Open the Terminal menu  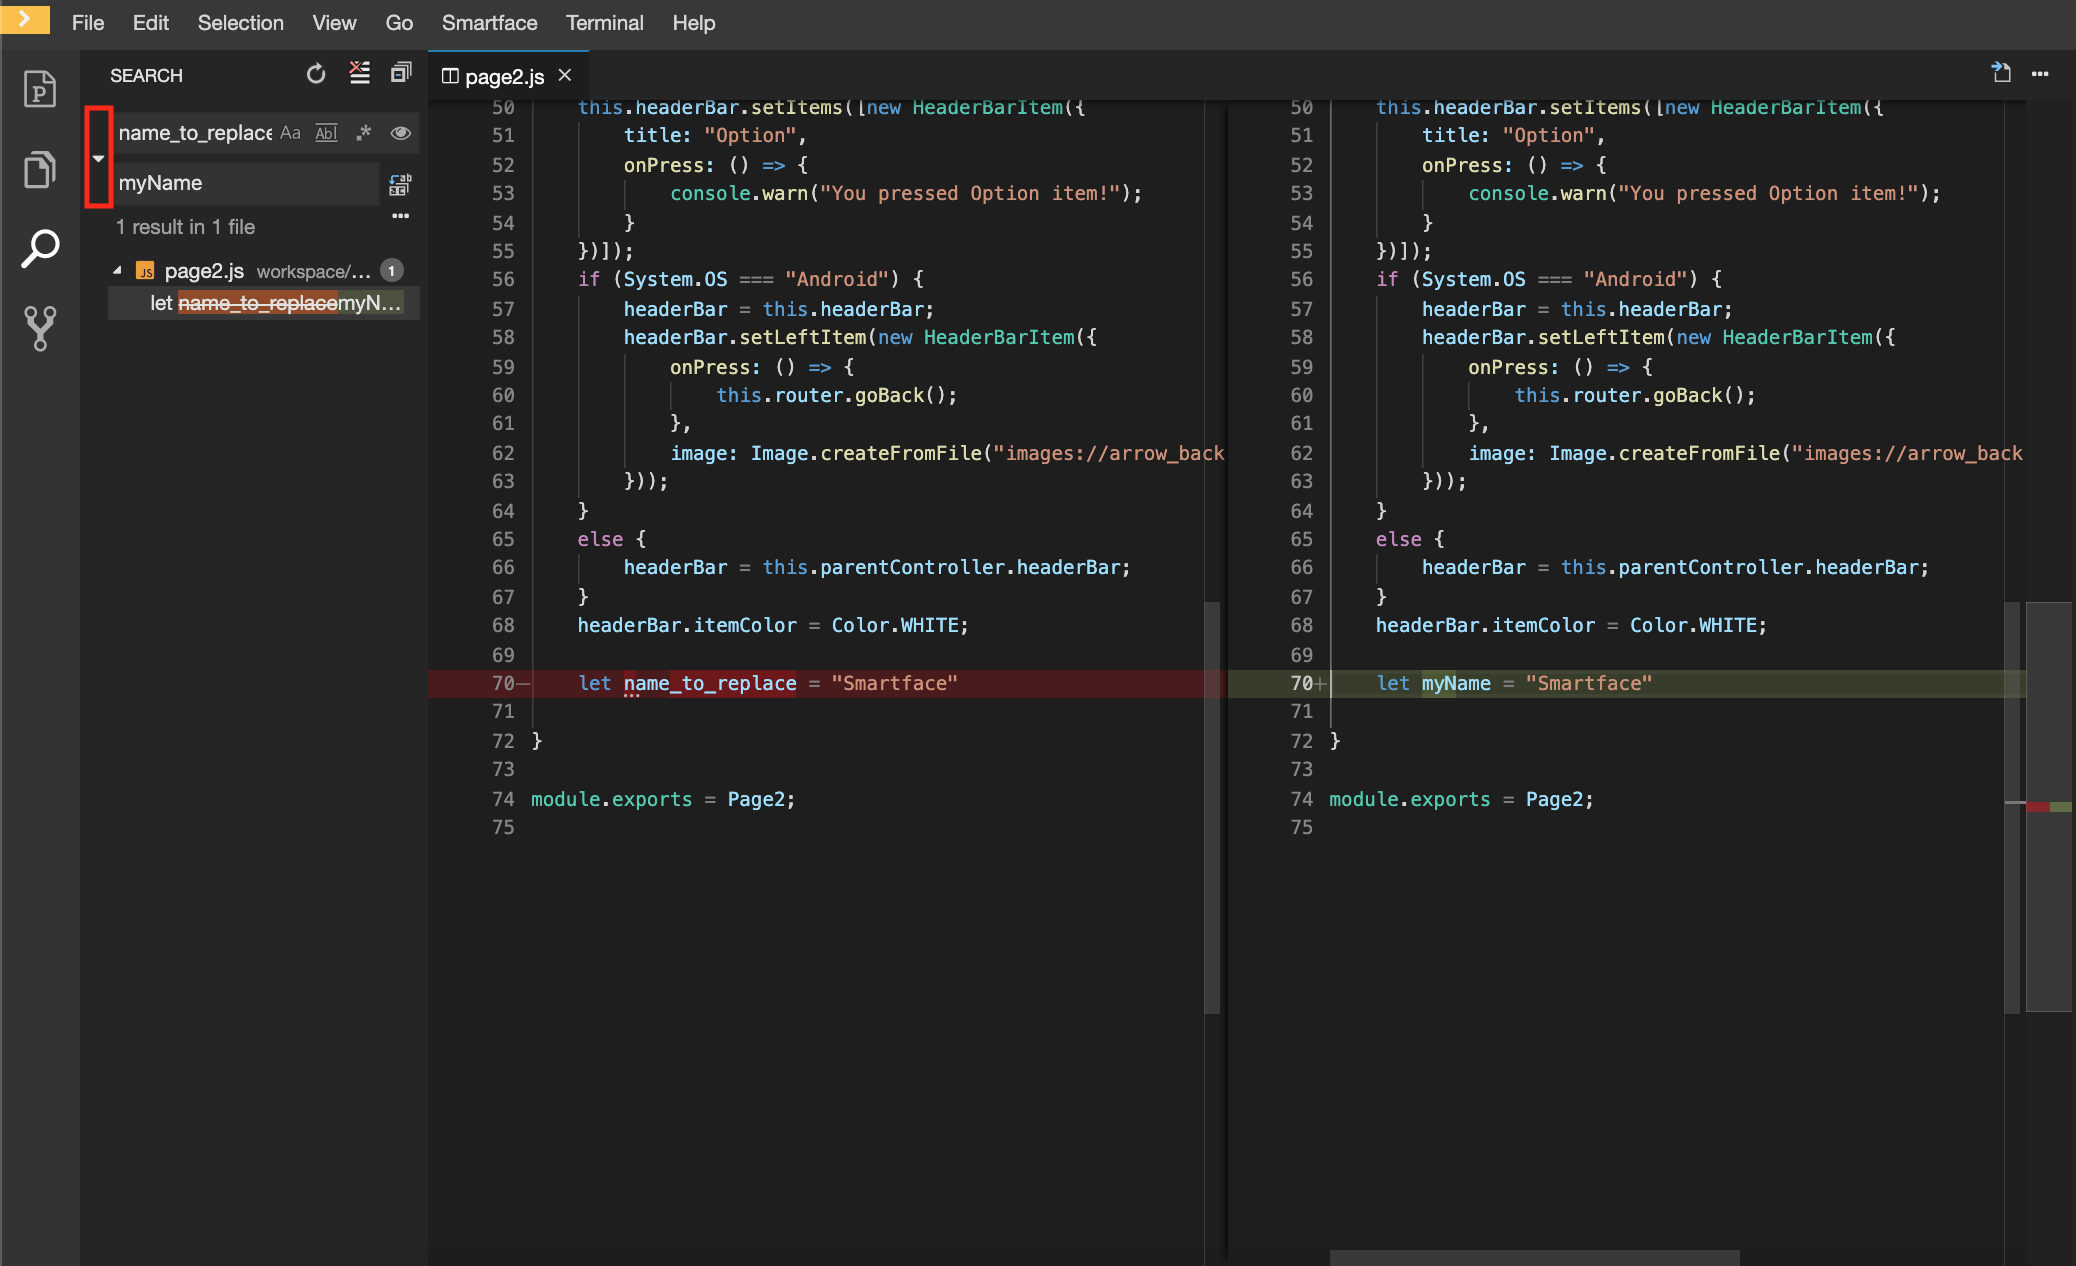coord(604,23)
